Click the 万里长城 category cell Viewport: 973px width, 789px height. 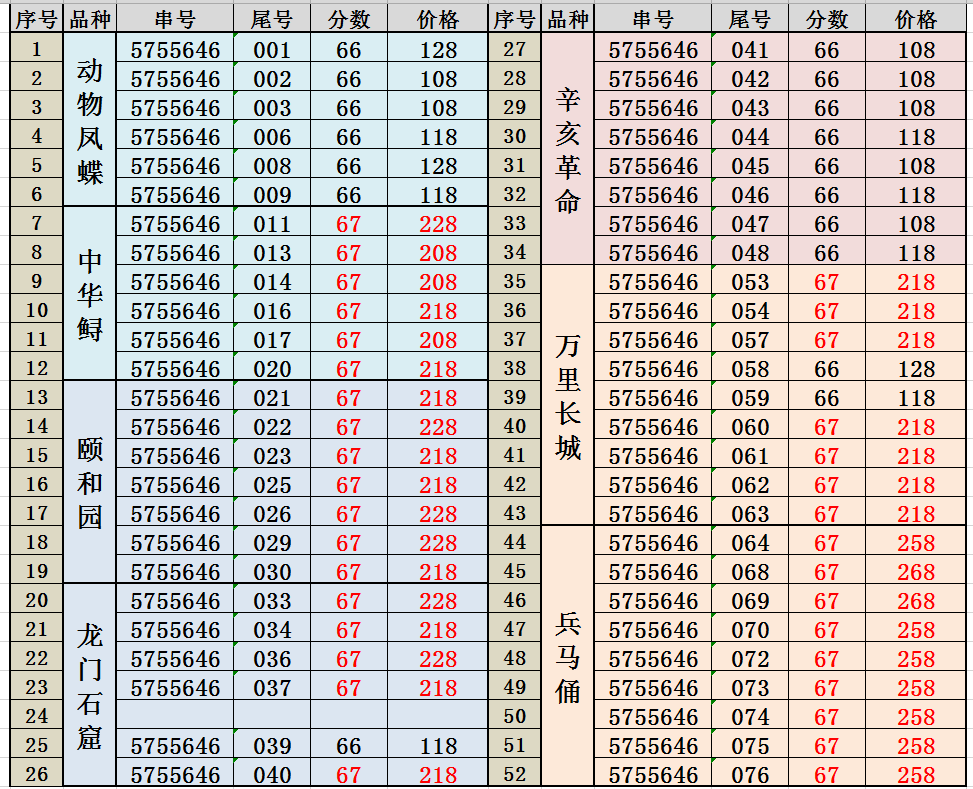point(568,397)
